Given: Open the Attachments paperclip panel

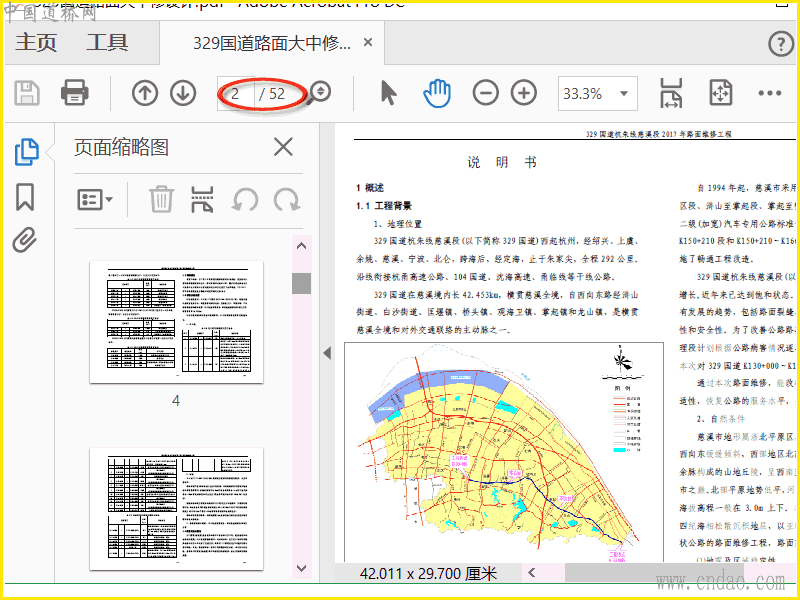Looking at the screenshot, I should click(25, 240).
